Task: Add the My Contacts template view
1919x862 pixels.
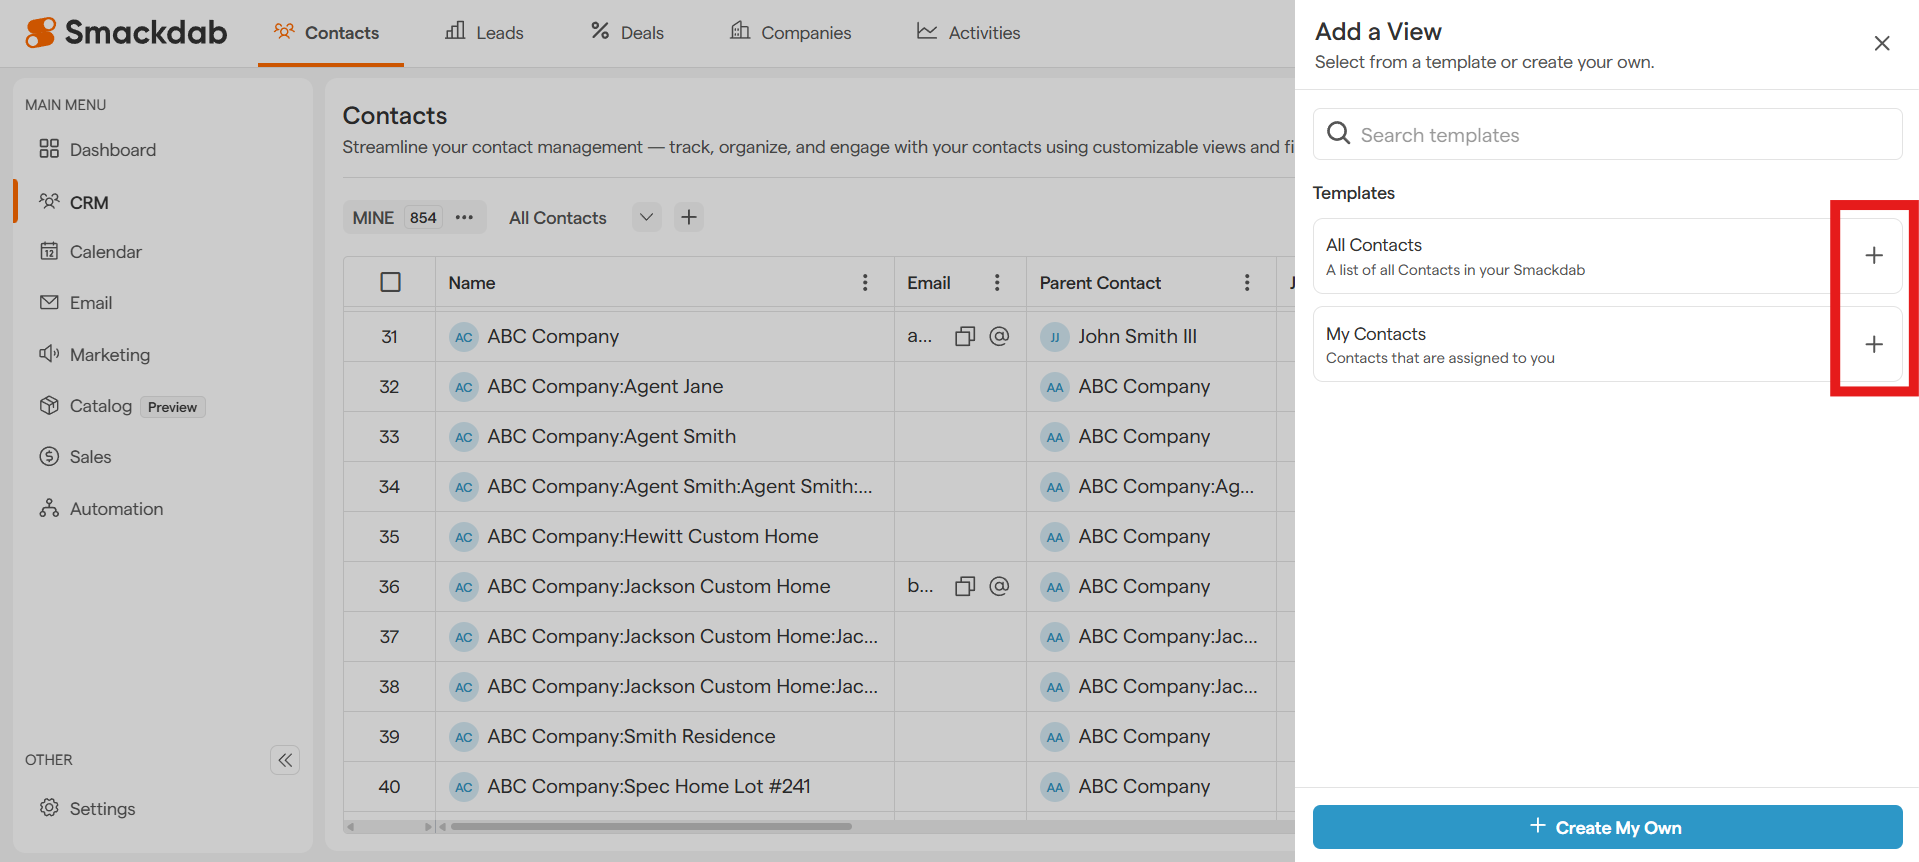Action: (1873, 345)
